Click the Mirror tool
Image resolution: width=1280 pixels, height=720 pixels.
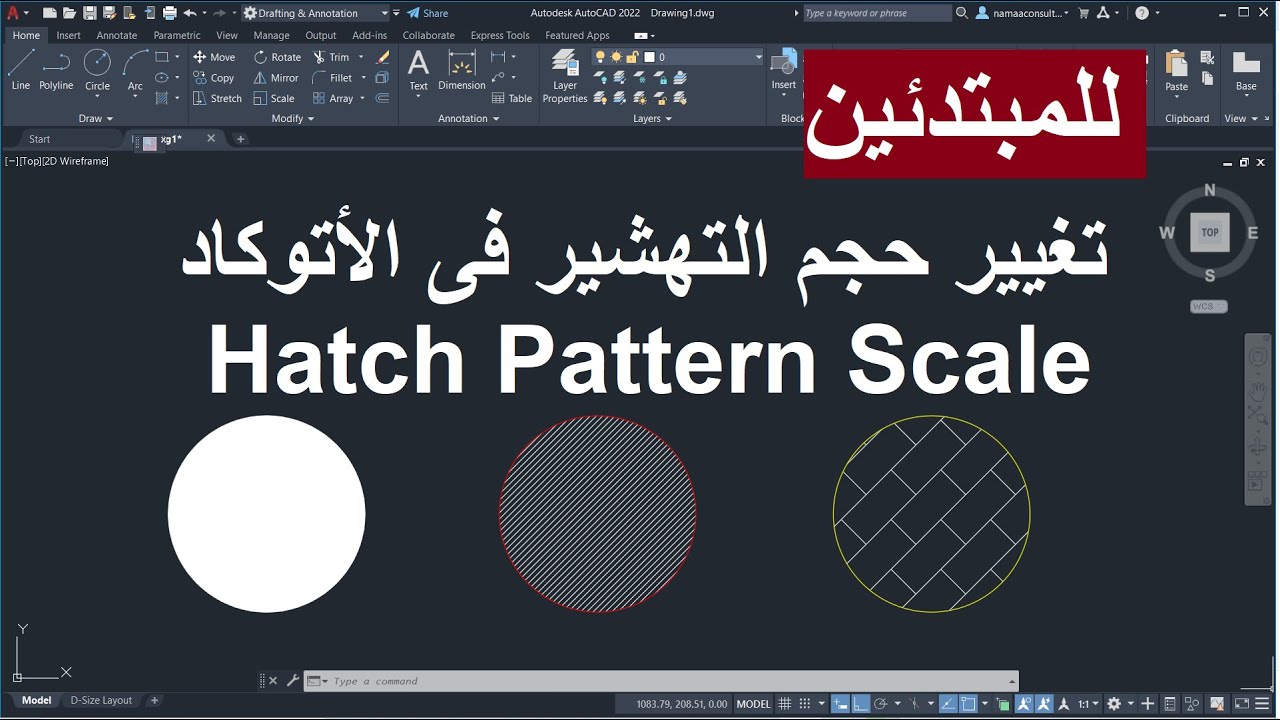(x=276, y=78)
